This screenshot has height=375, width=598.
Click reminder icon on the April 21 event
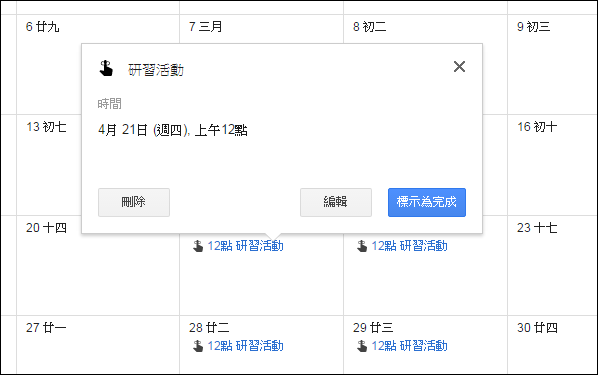coord(198,246)
